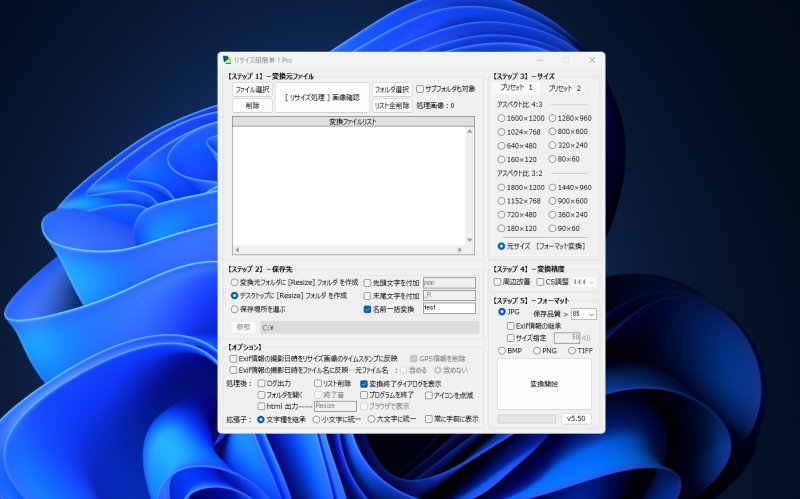Enable Exif timestamp reflection (タイムスタンプに反映) checkbox

(313, 359)
